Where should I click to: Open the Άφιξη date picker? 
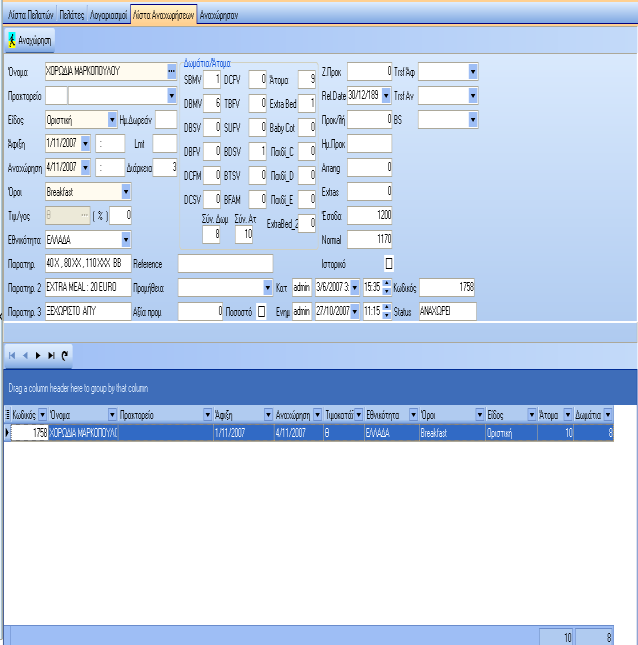pyautogui.click(x=85, y=144)
